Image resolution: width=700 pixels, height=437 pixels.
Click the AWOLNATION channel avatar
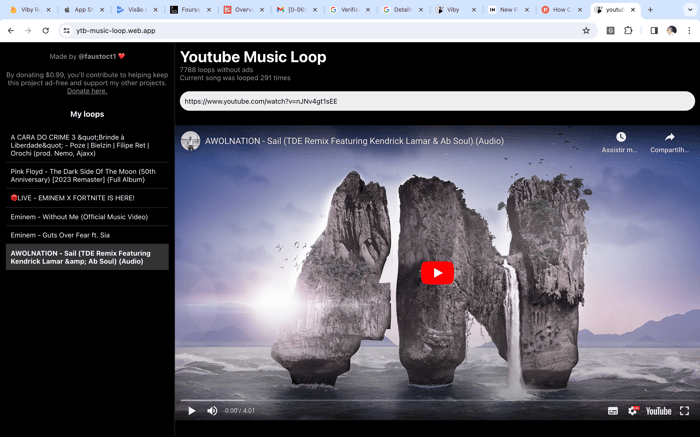click(x=191, y=141)
